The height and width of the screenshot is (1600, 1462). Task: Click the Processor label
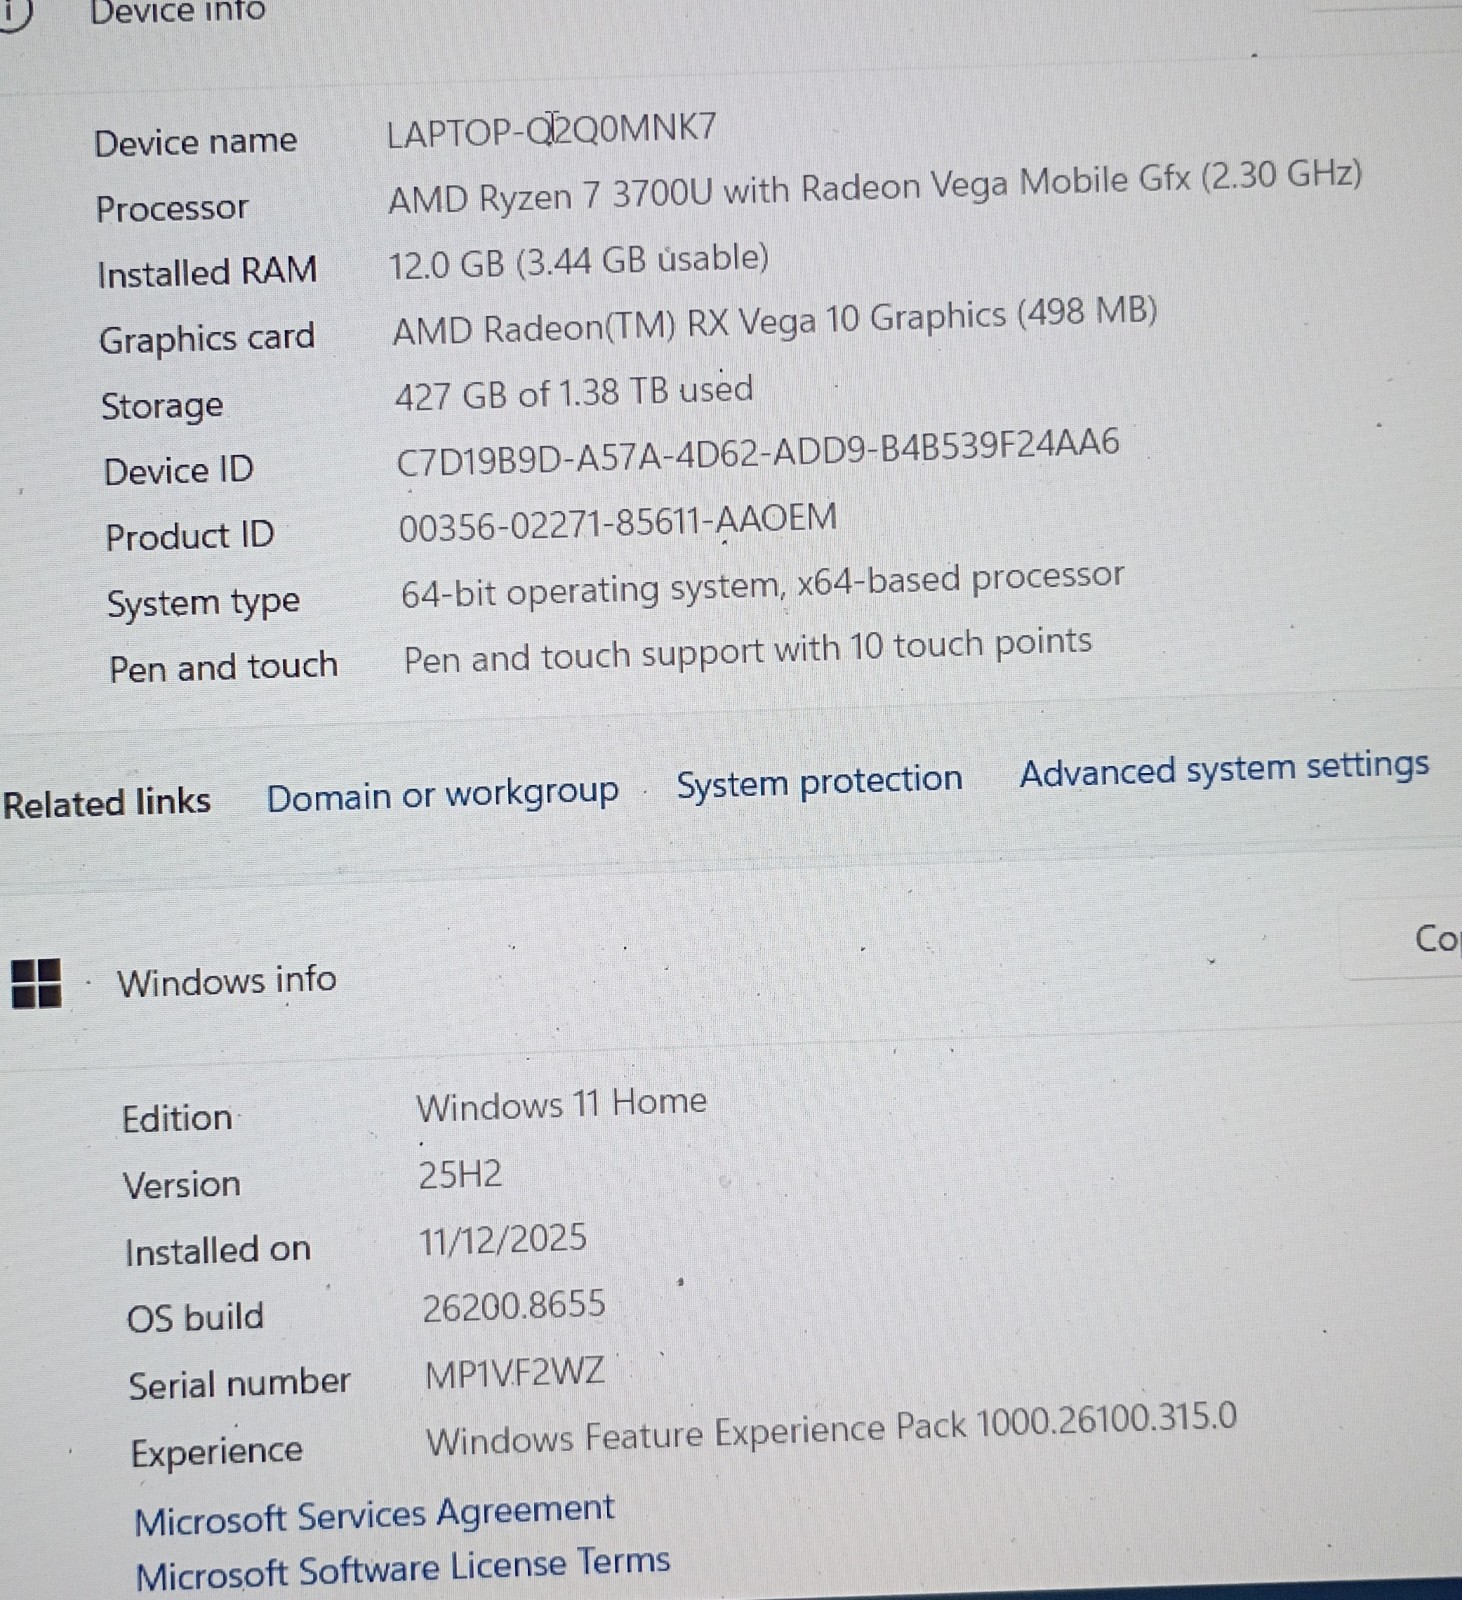[x=172, y=208]
